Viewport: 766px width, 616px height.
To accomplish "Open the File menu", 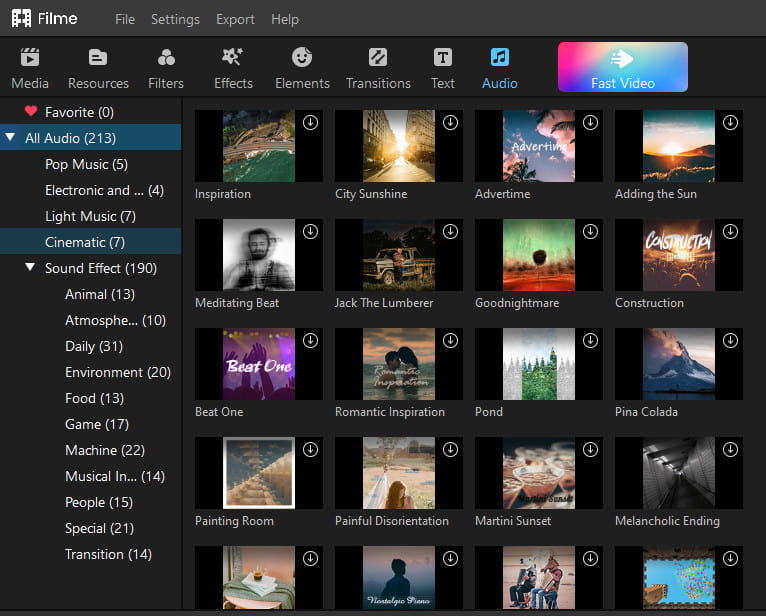I will coord(125,19).
